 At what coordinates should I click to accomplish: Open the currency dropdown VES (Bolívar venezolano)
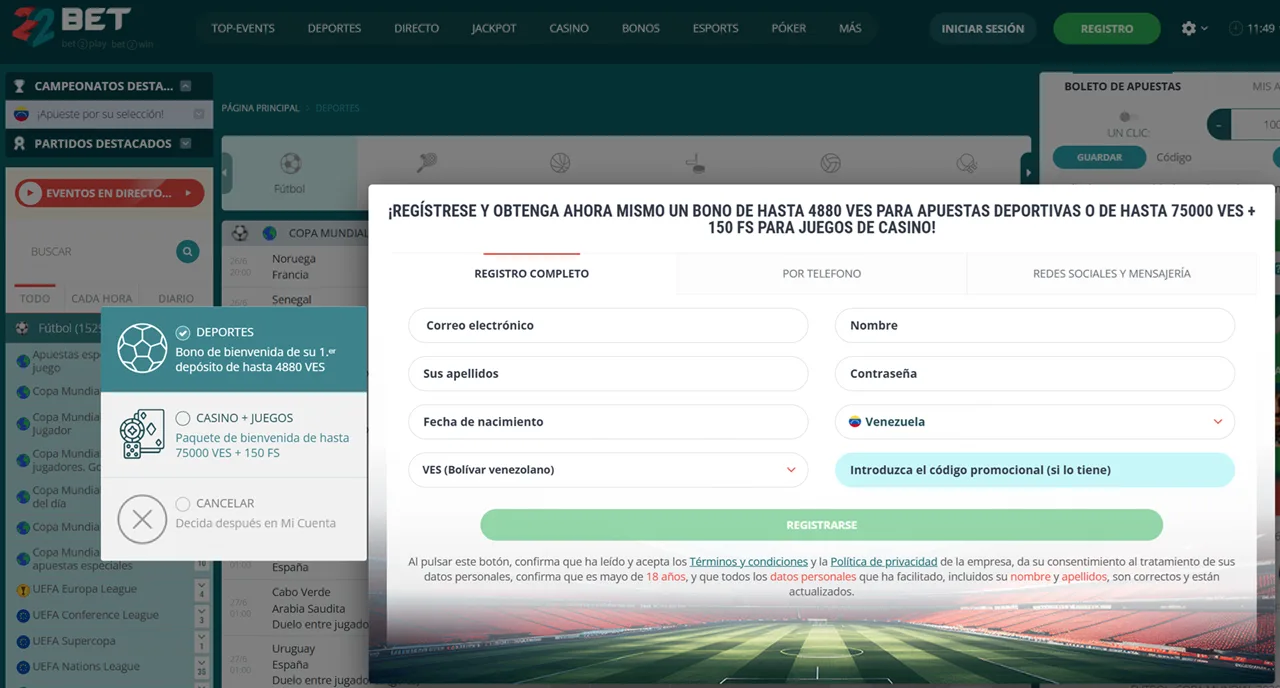tap(608, 470)
